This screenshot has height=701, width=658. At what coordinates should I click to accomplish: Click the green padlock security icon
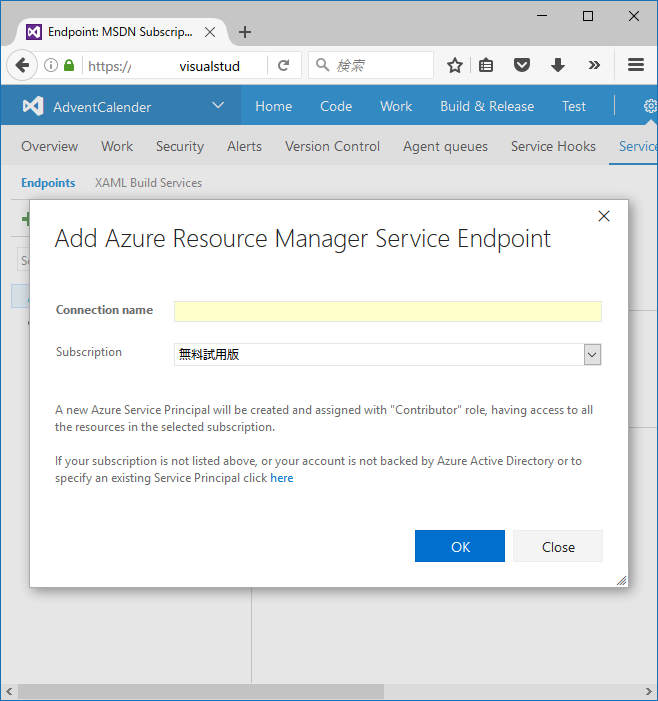click(69, 66)
